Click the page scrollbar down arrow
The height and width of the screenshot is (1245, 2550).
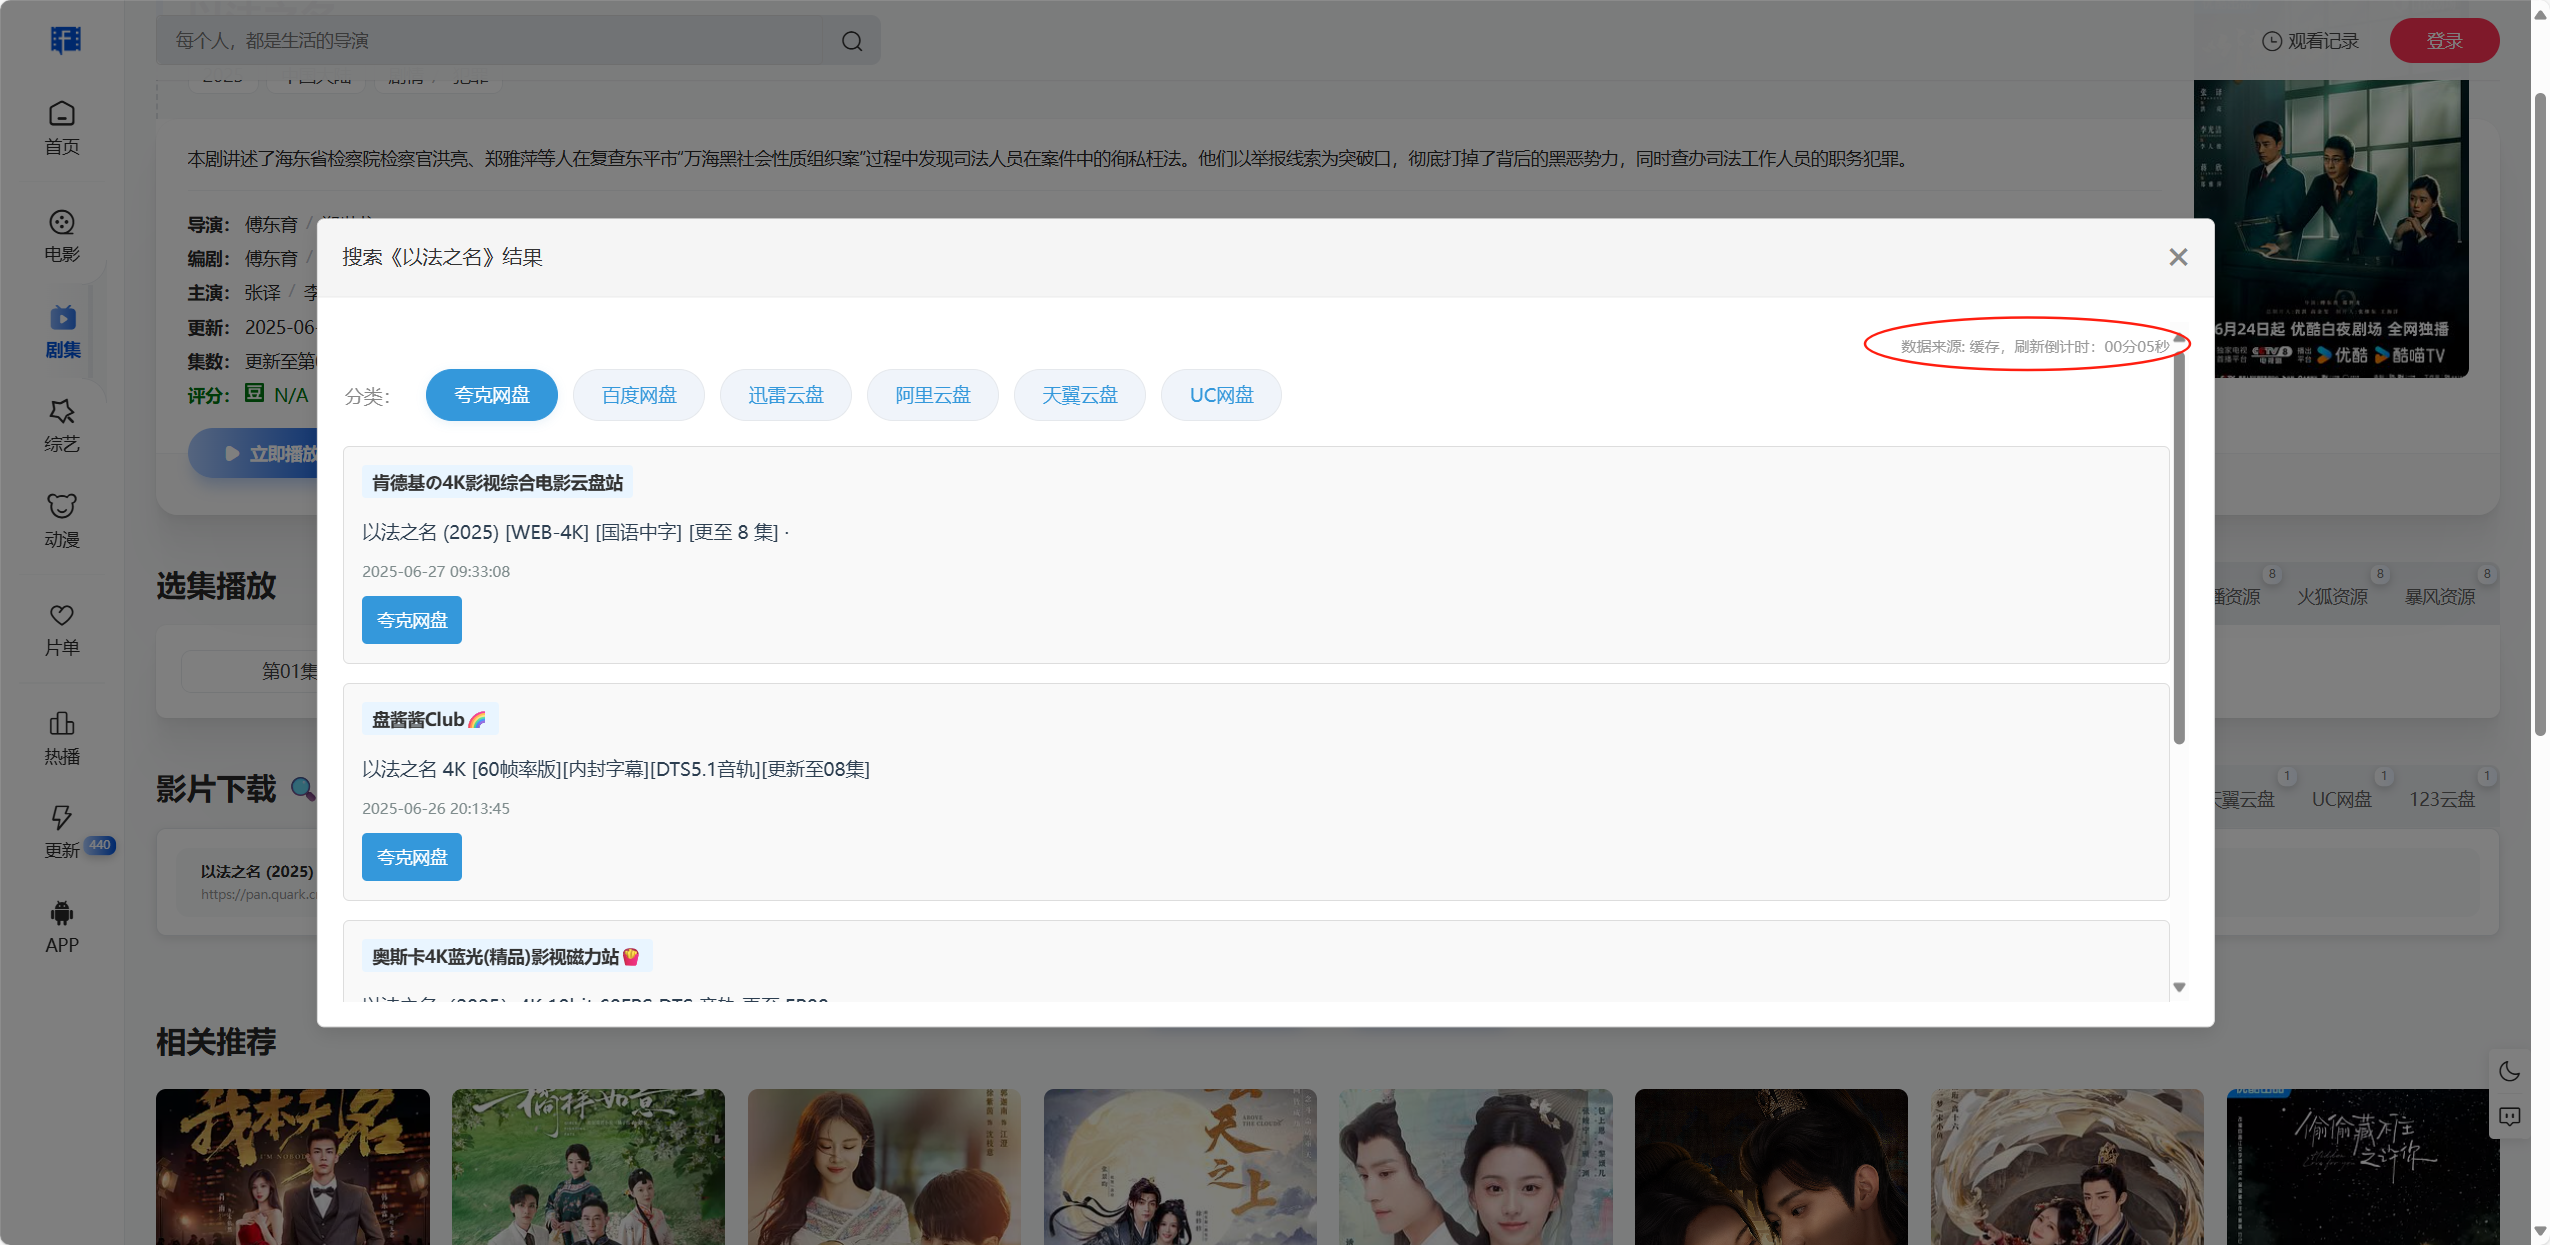2540,1232
